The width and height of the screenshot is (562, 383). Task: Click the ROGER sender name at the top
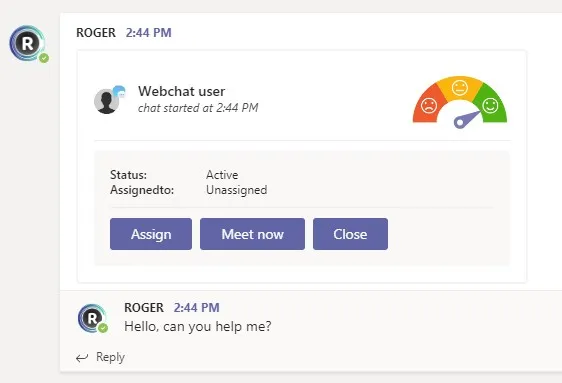[96, 33]
